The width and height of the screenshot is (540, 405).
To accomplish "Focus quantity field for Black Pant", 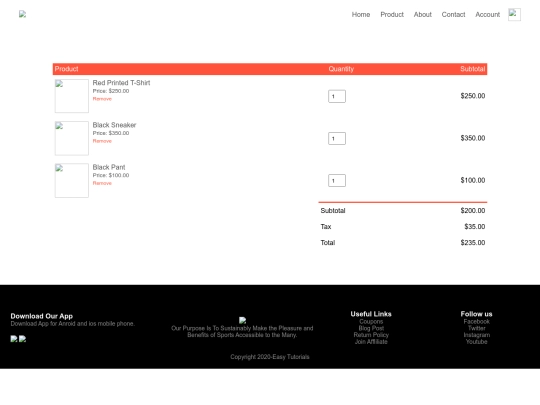I will [x=337, y=180].
